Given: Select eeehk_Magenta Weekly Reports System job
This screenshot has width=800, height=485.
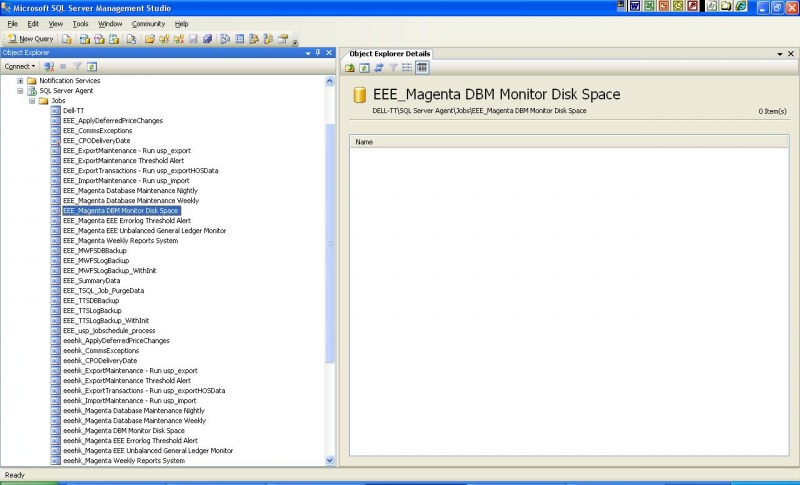Looking at the screenshot, I should tap(124, 461).
